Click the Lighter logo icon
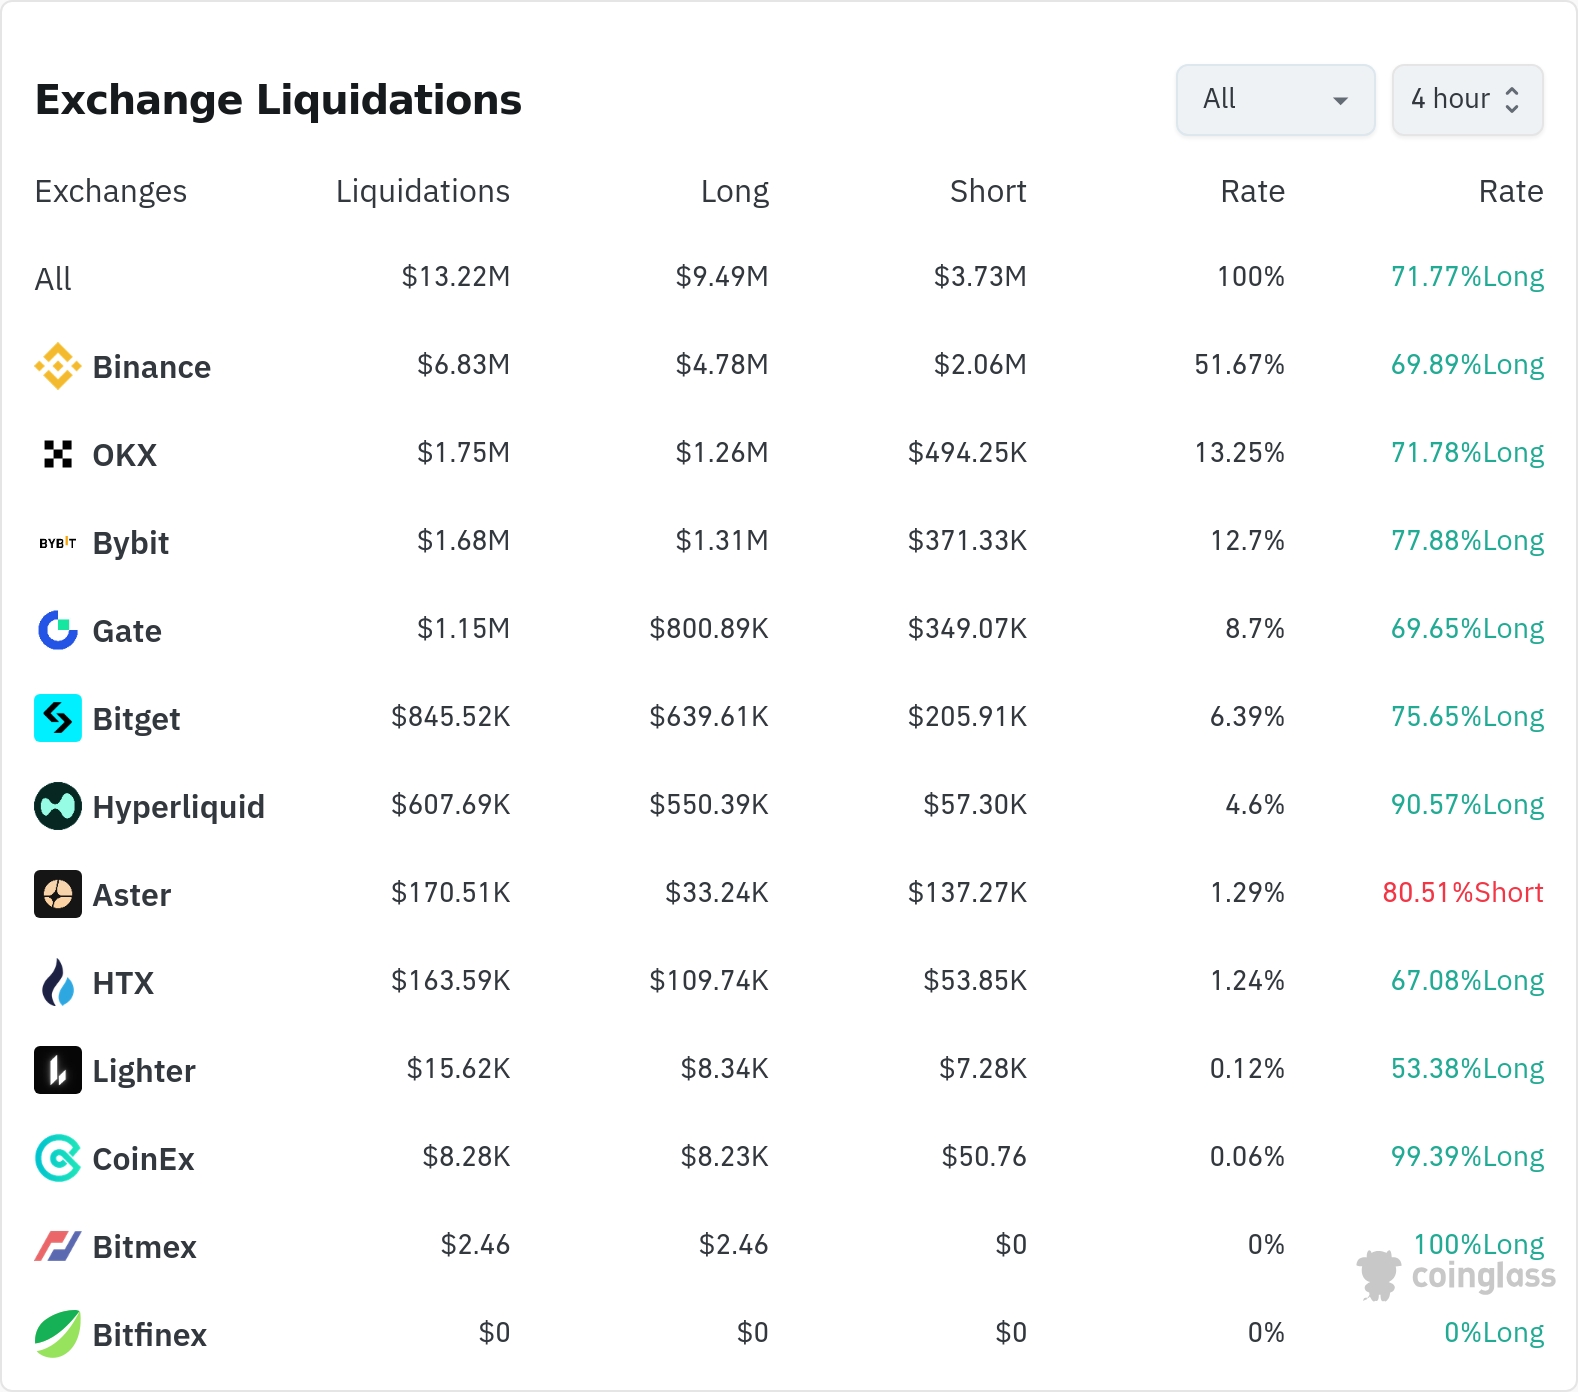 (x=58, y=1071)
